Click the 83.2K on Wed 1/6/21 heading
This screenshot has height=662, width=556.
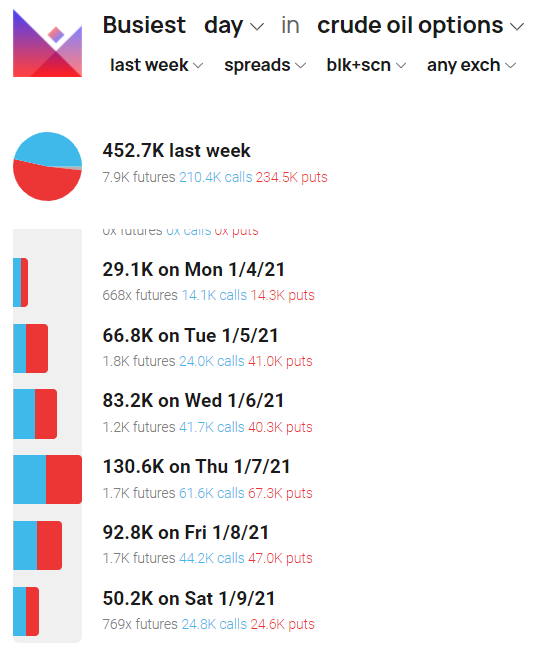coord(193,401)
